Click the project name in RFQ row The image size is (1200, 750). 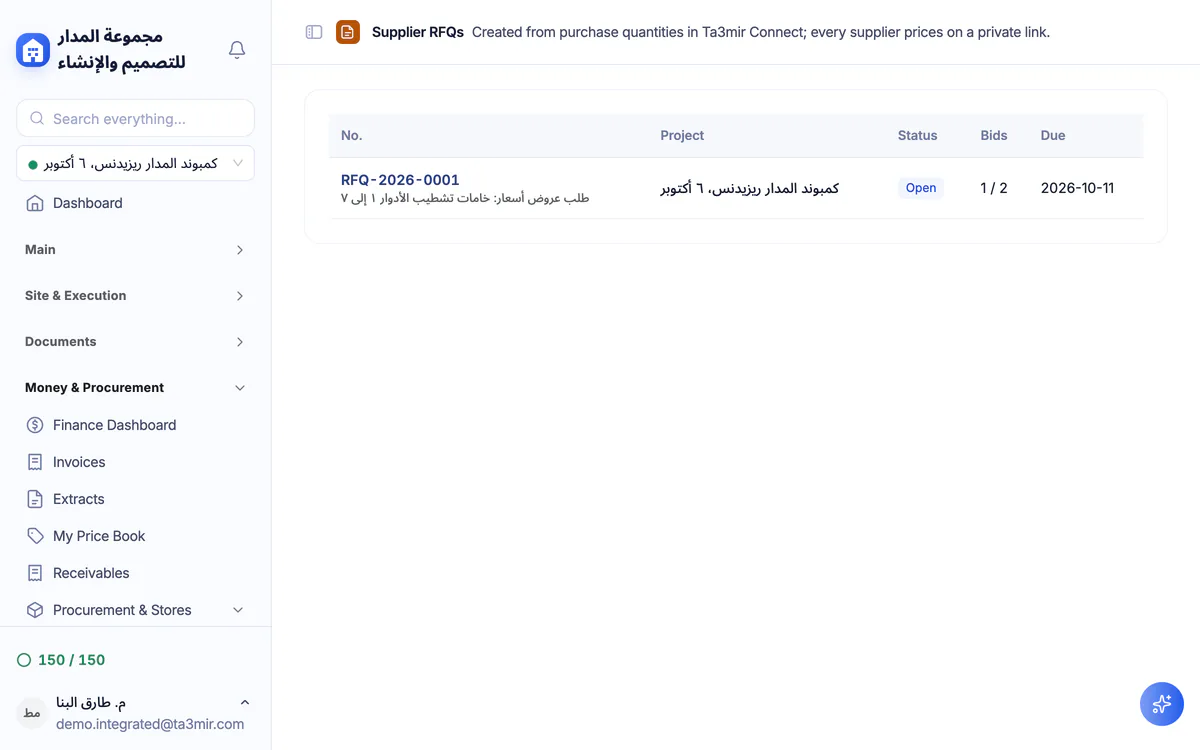tap(749, 188)
